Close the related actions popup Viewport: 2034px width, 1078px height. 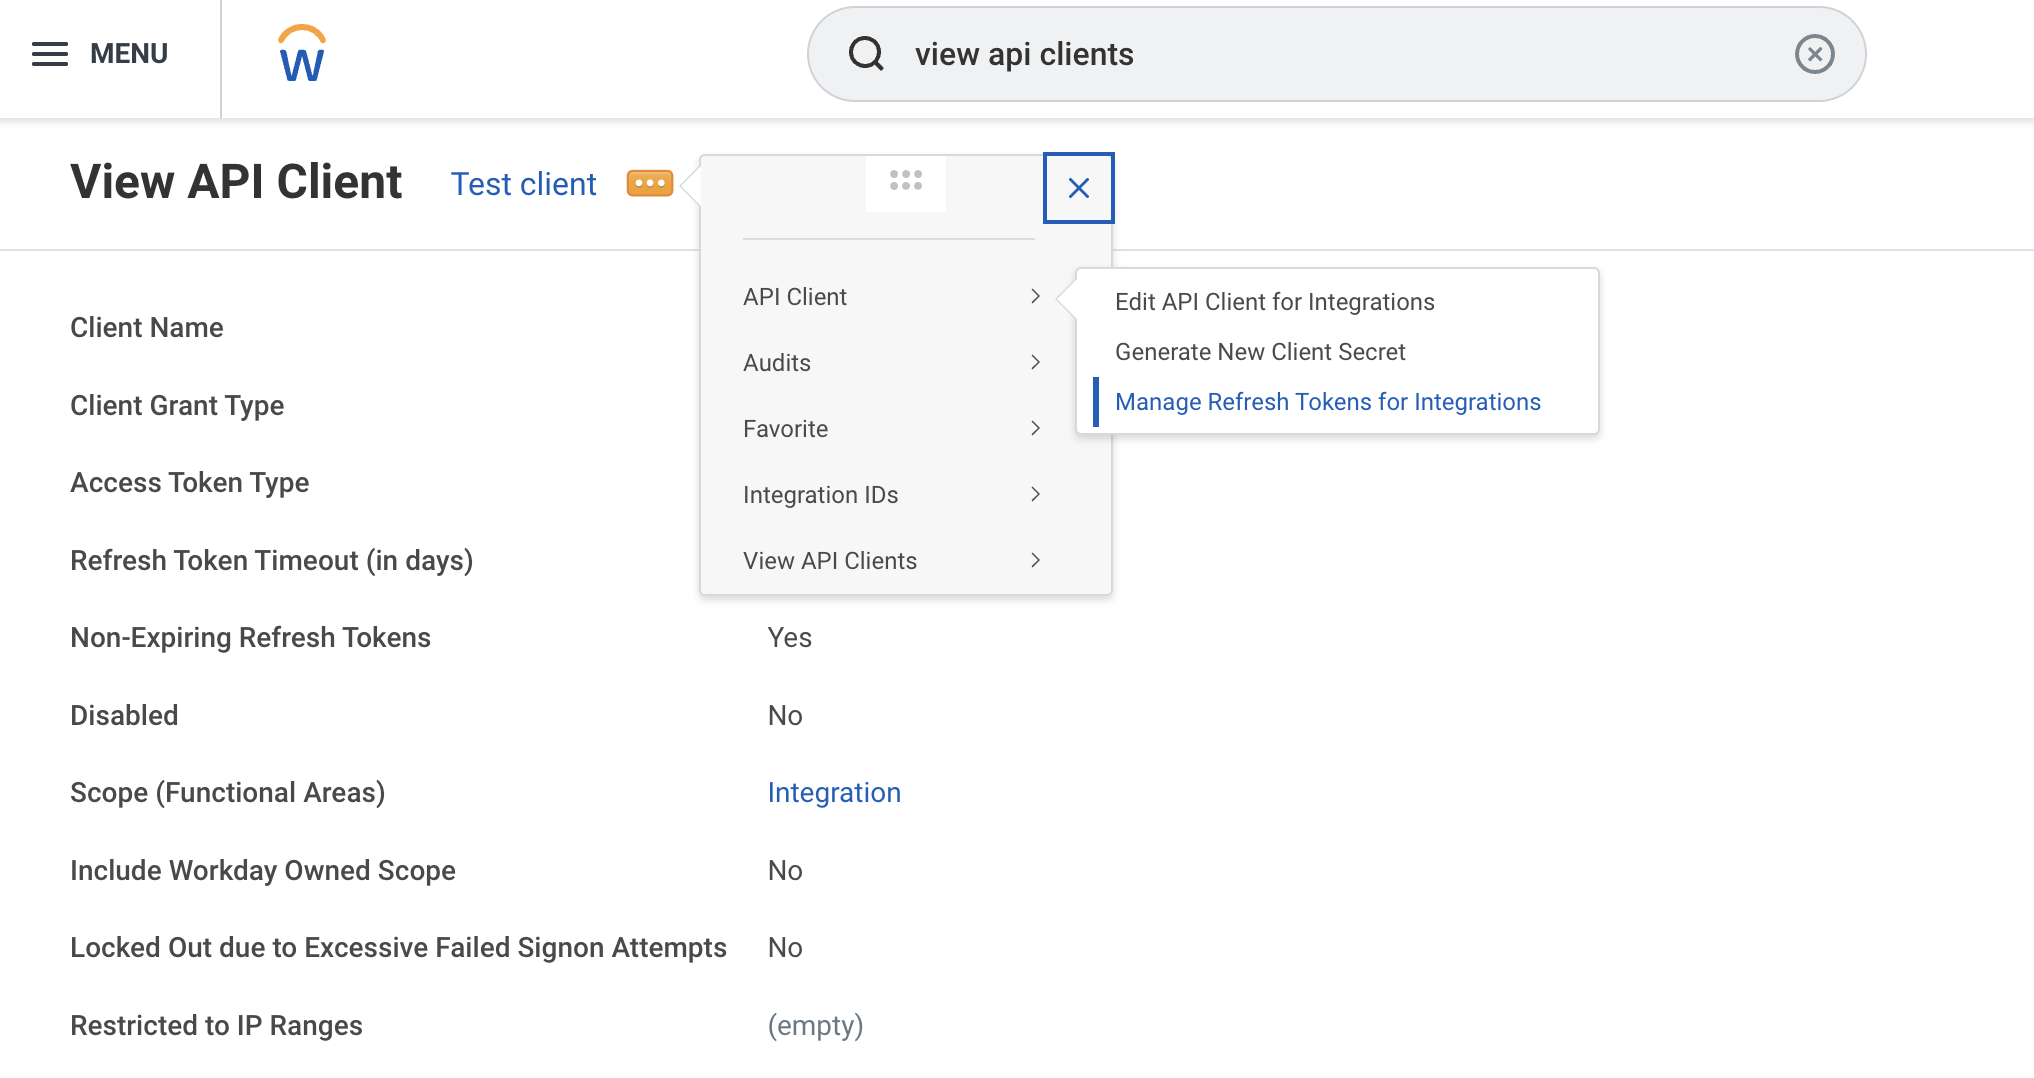(x=1078, y=187)
